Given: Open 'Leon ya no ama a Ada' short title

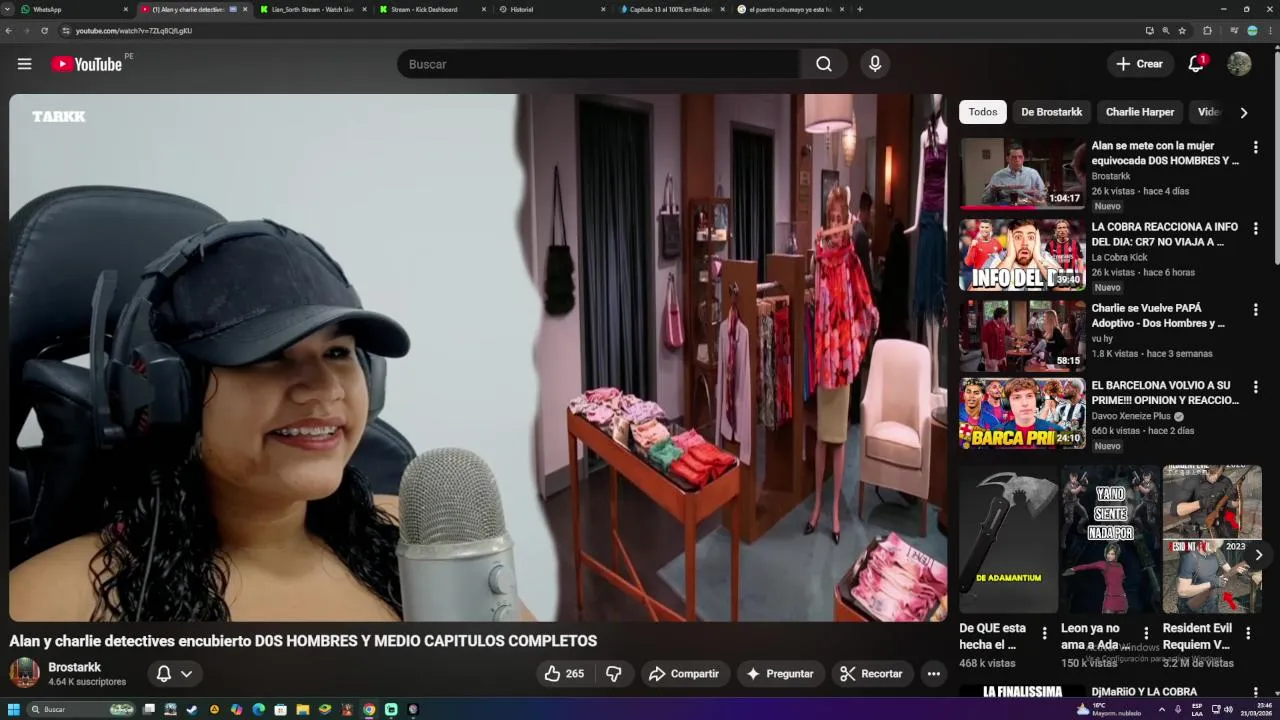Looking at the screenshot, I should [1090, 636].
